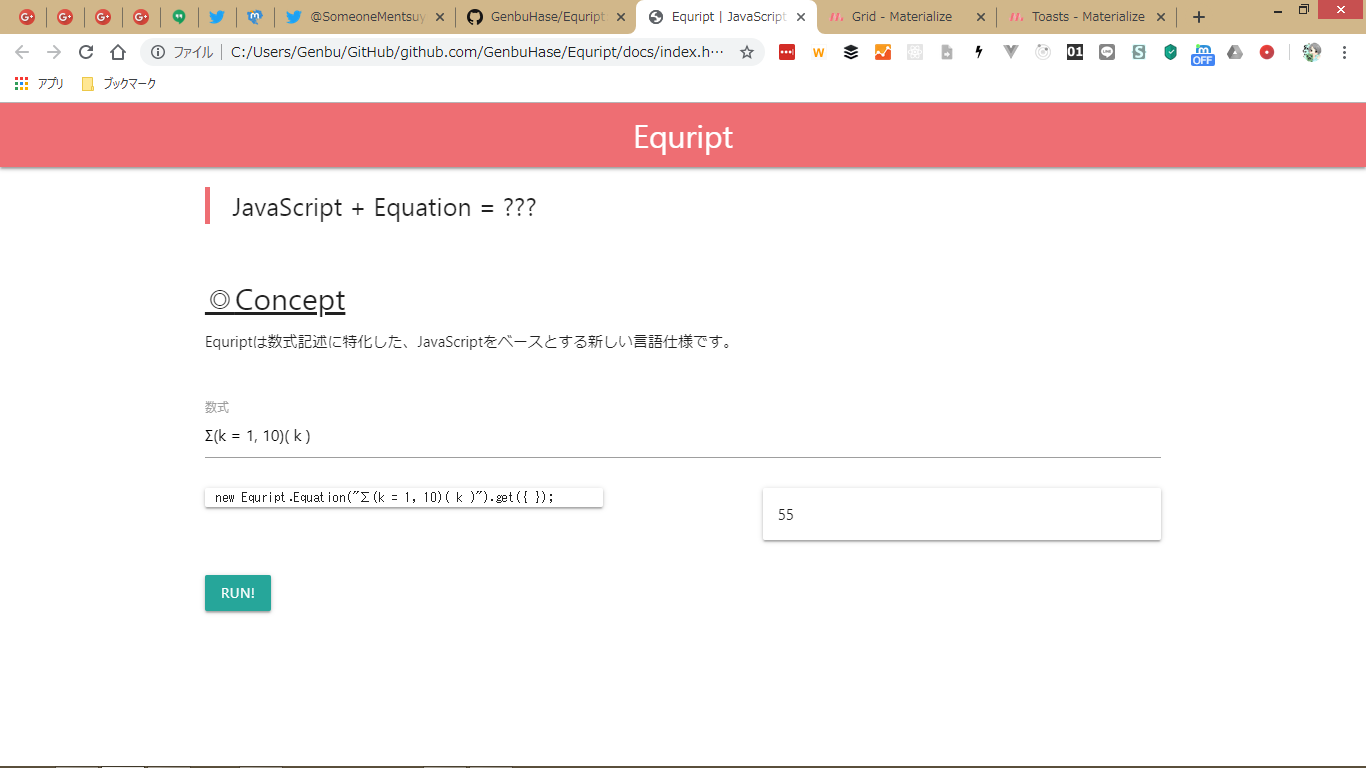Switch to the Grid - Materialize tab
The height and width of the screenshot is (768, 1366).
(x=900, y=17)
